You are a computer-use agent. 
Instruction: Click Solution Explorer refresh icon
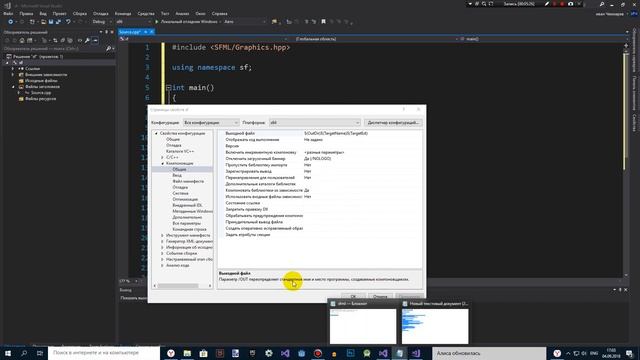(x=55, y=40)
